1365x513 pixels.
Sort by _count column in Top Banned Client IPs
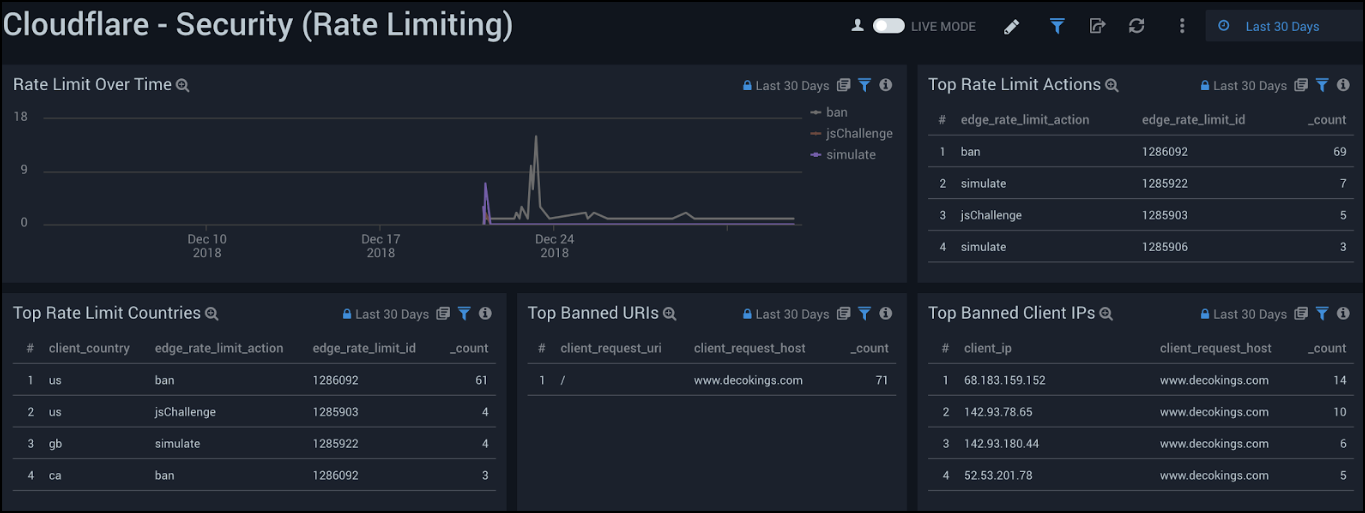click(1327, 348)
